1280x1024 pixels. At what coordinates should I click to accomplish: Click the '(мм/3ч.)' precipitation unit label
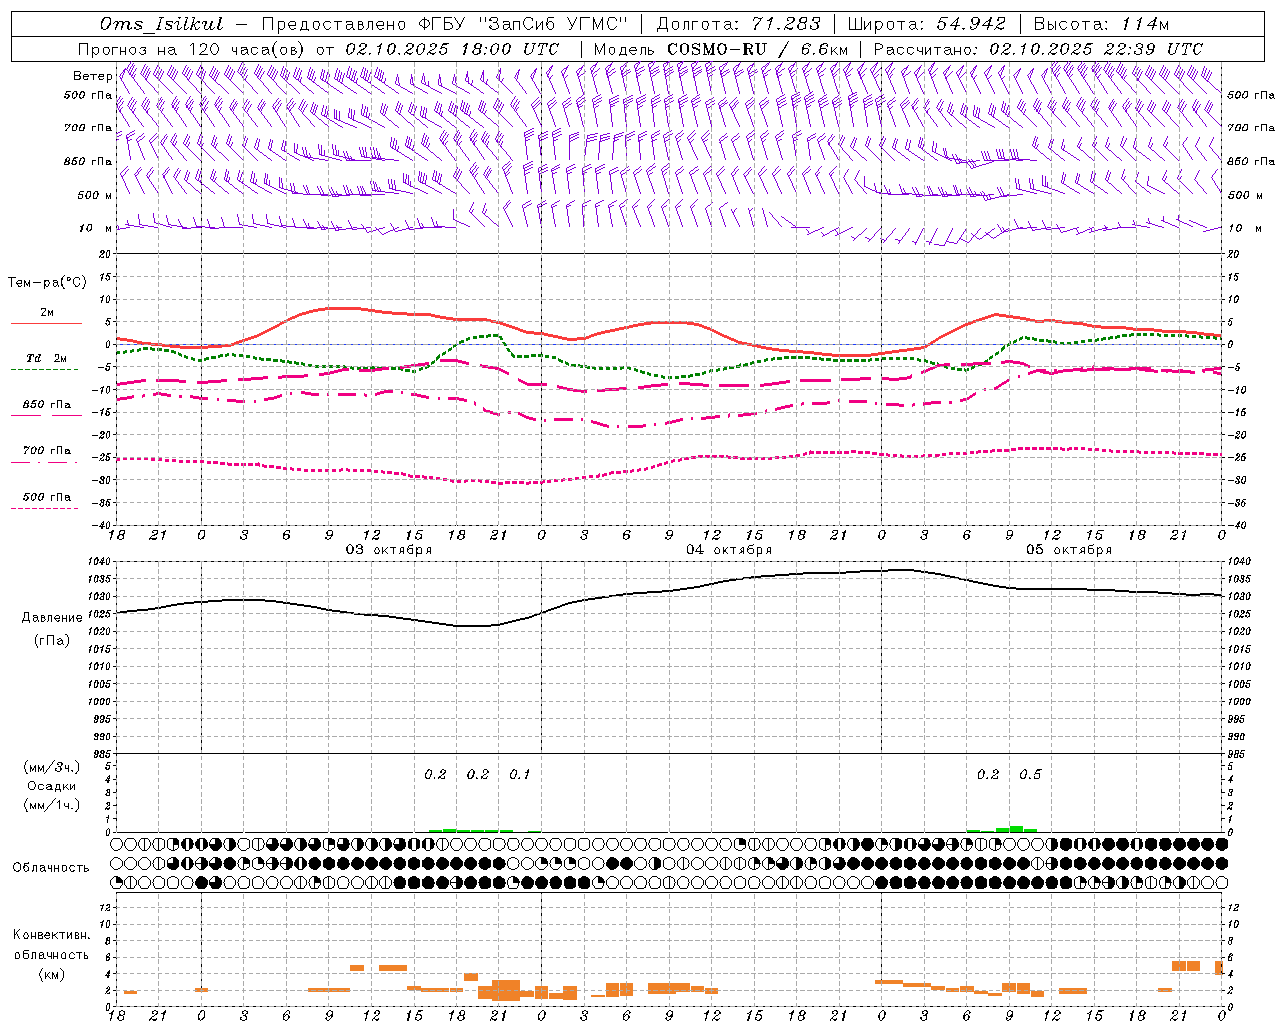(51, 767)
